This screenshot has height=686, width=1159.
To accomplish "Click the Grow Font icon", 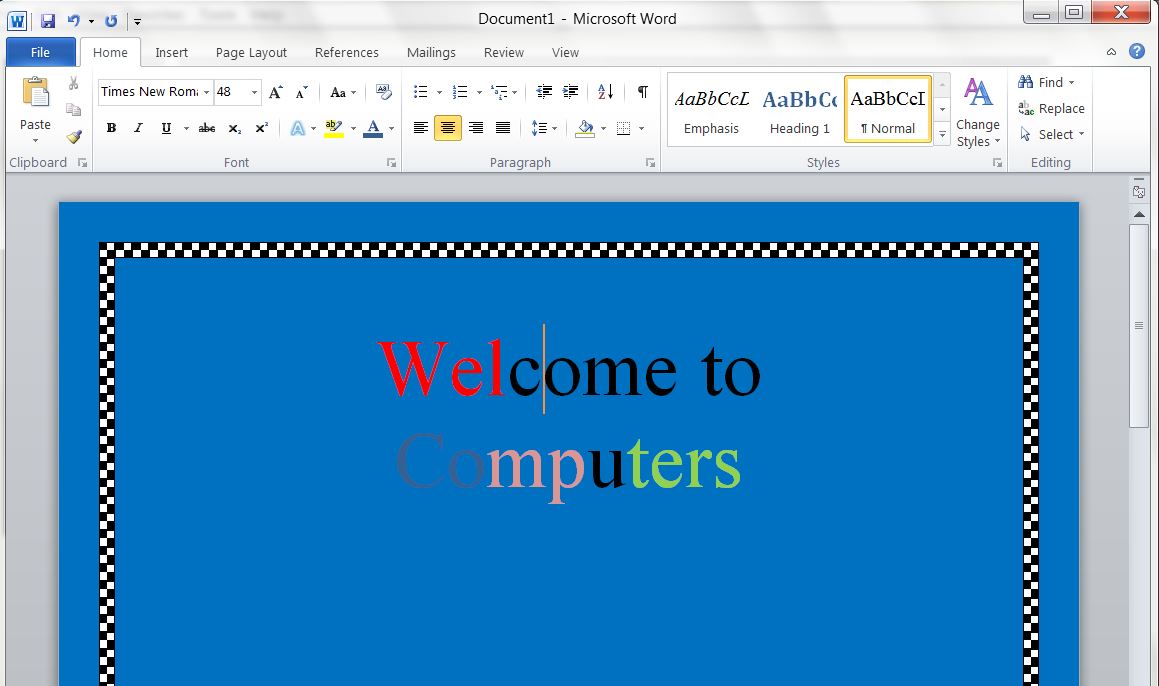I will [x=275, y=92].
